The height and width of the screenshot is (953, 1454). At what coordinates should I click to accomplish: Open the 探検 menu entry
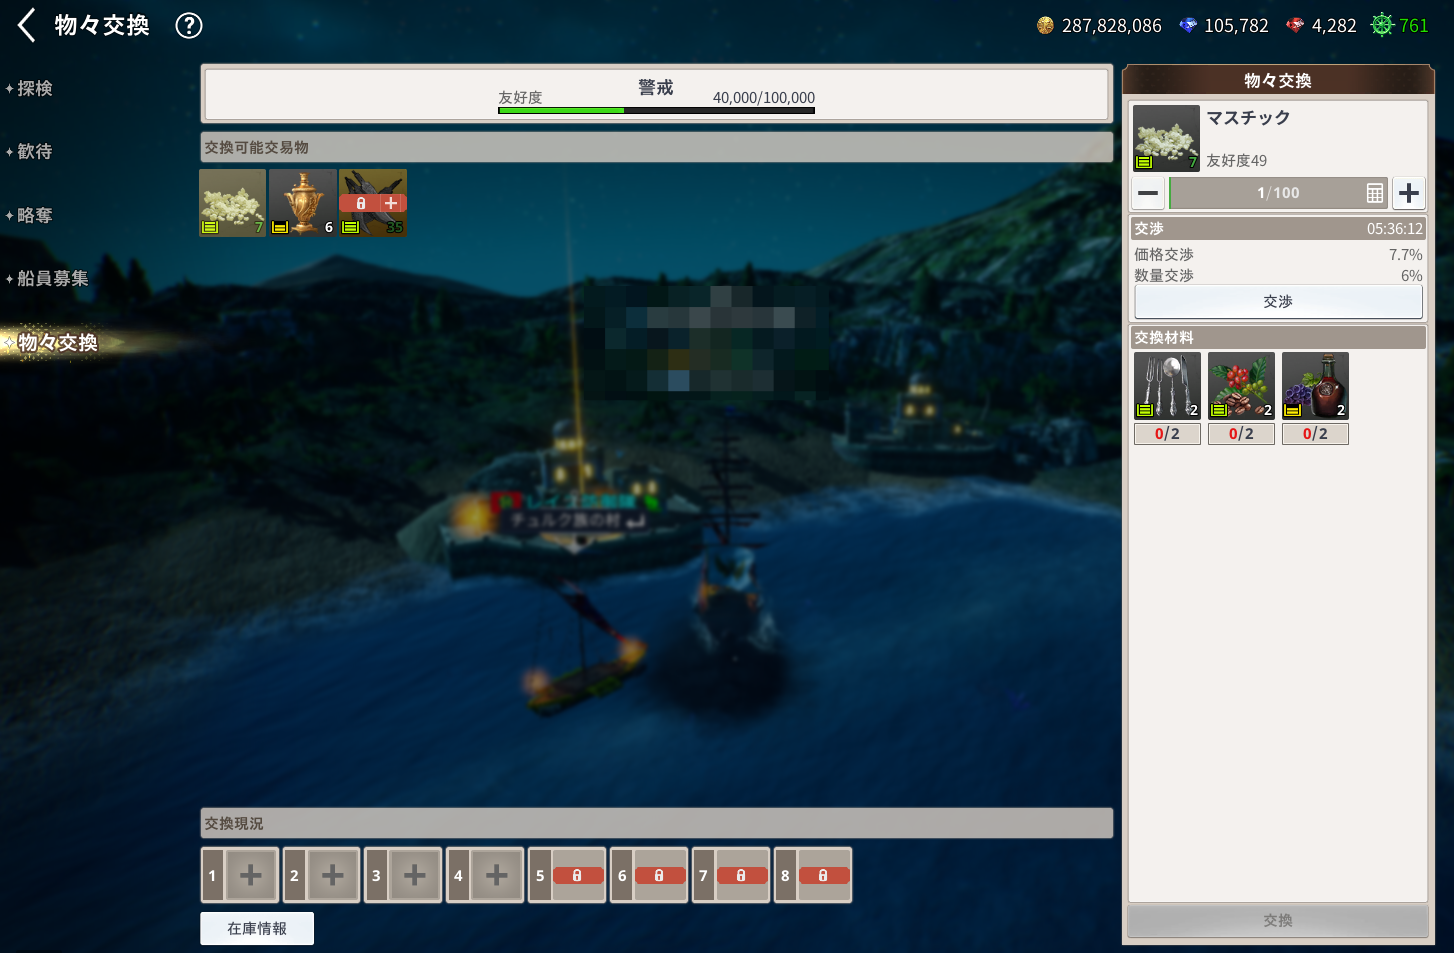point(35,89)
